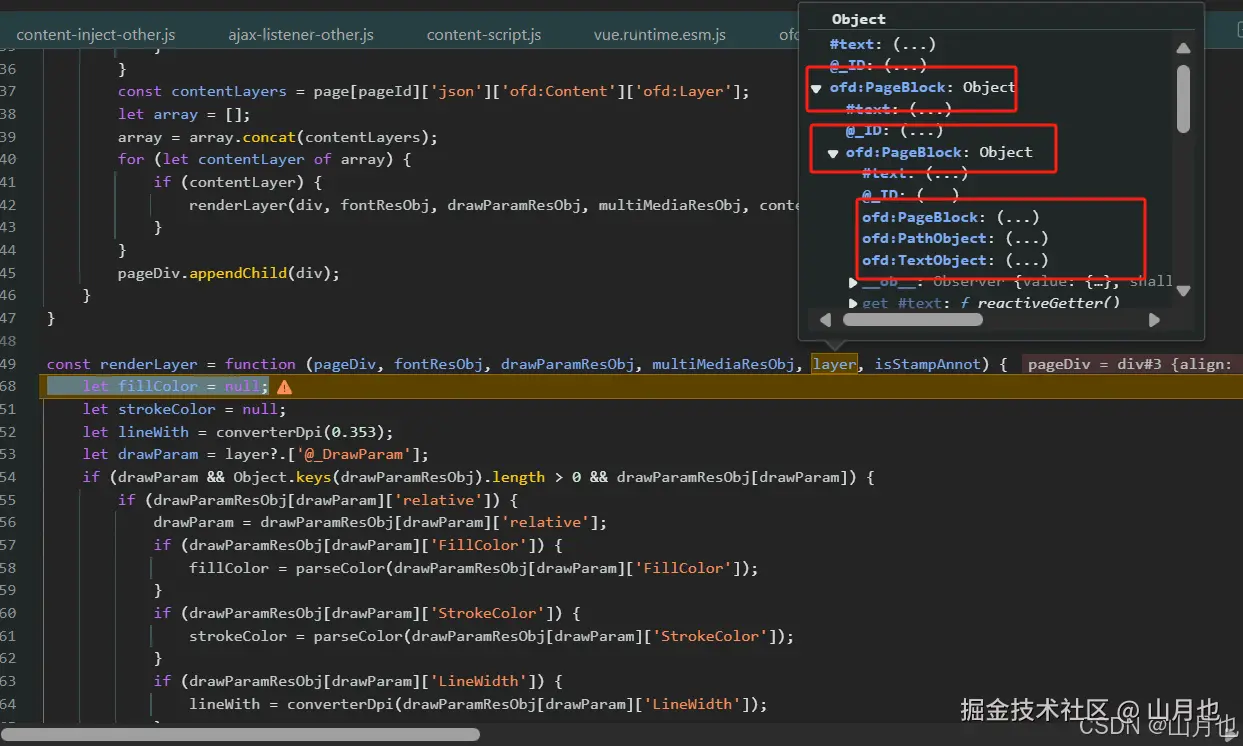Click the line number 52 gutter
Viewport: 1243px width, 746px height.
point(9,432)
